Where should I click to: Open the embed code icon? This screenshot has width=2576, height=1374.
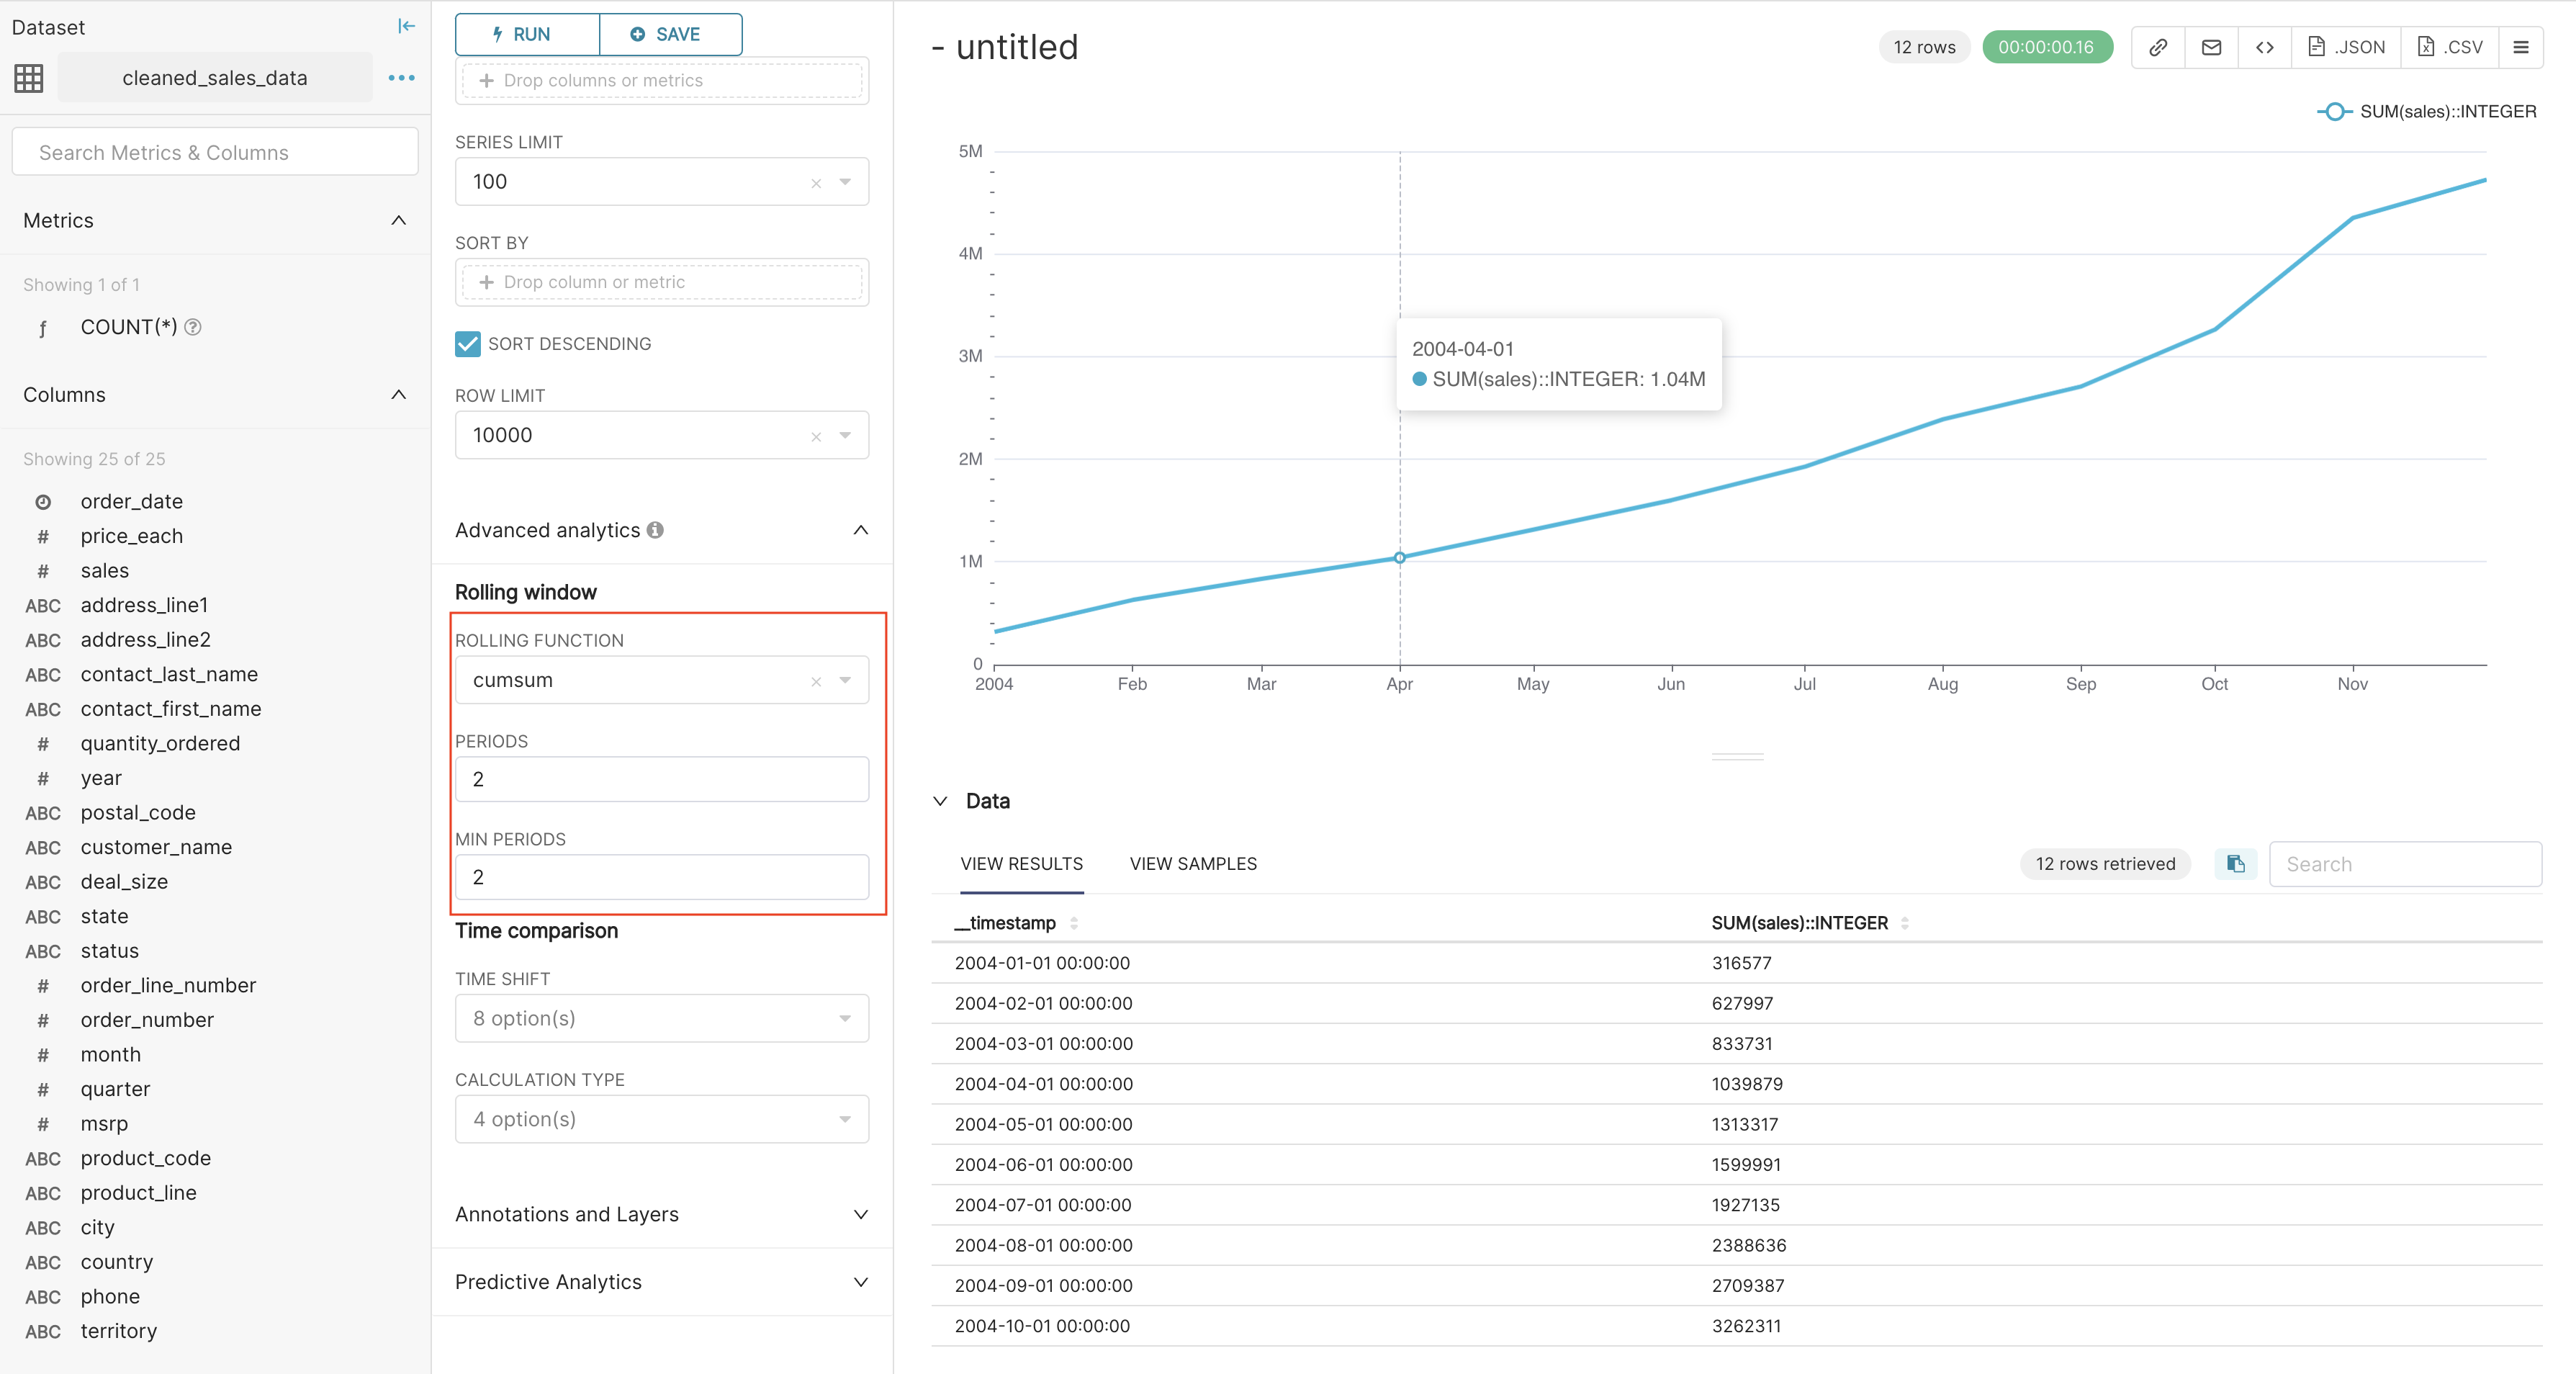point(2265,46)
